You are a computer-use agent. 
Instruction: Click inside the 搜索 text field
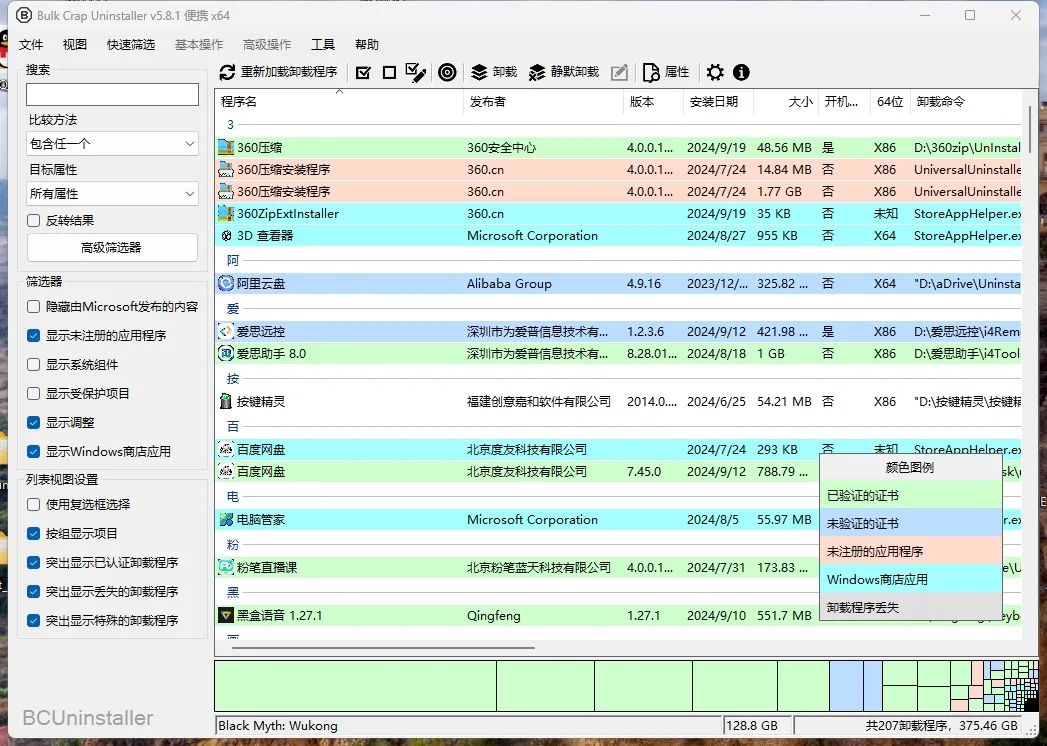tap(112, 94)
